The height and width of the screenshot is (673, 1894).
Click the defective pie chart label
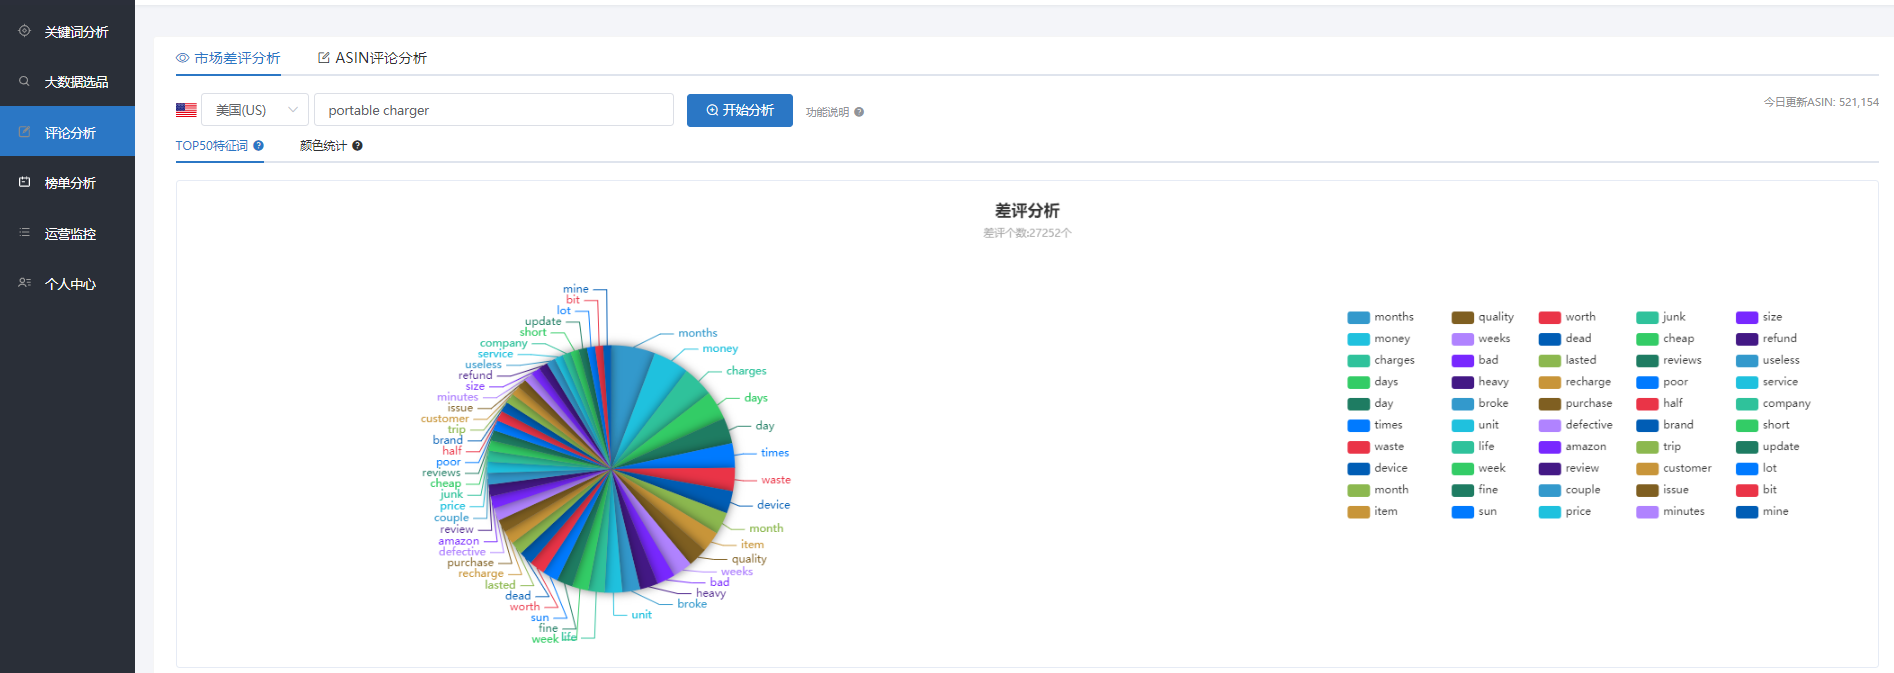click(462, 552)
